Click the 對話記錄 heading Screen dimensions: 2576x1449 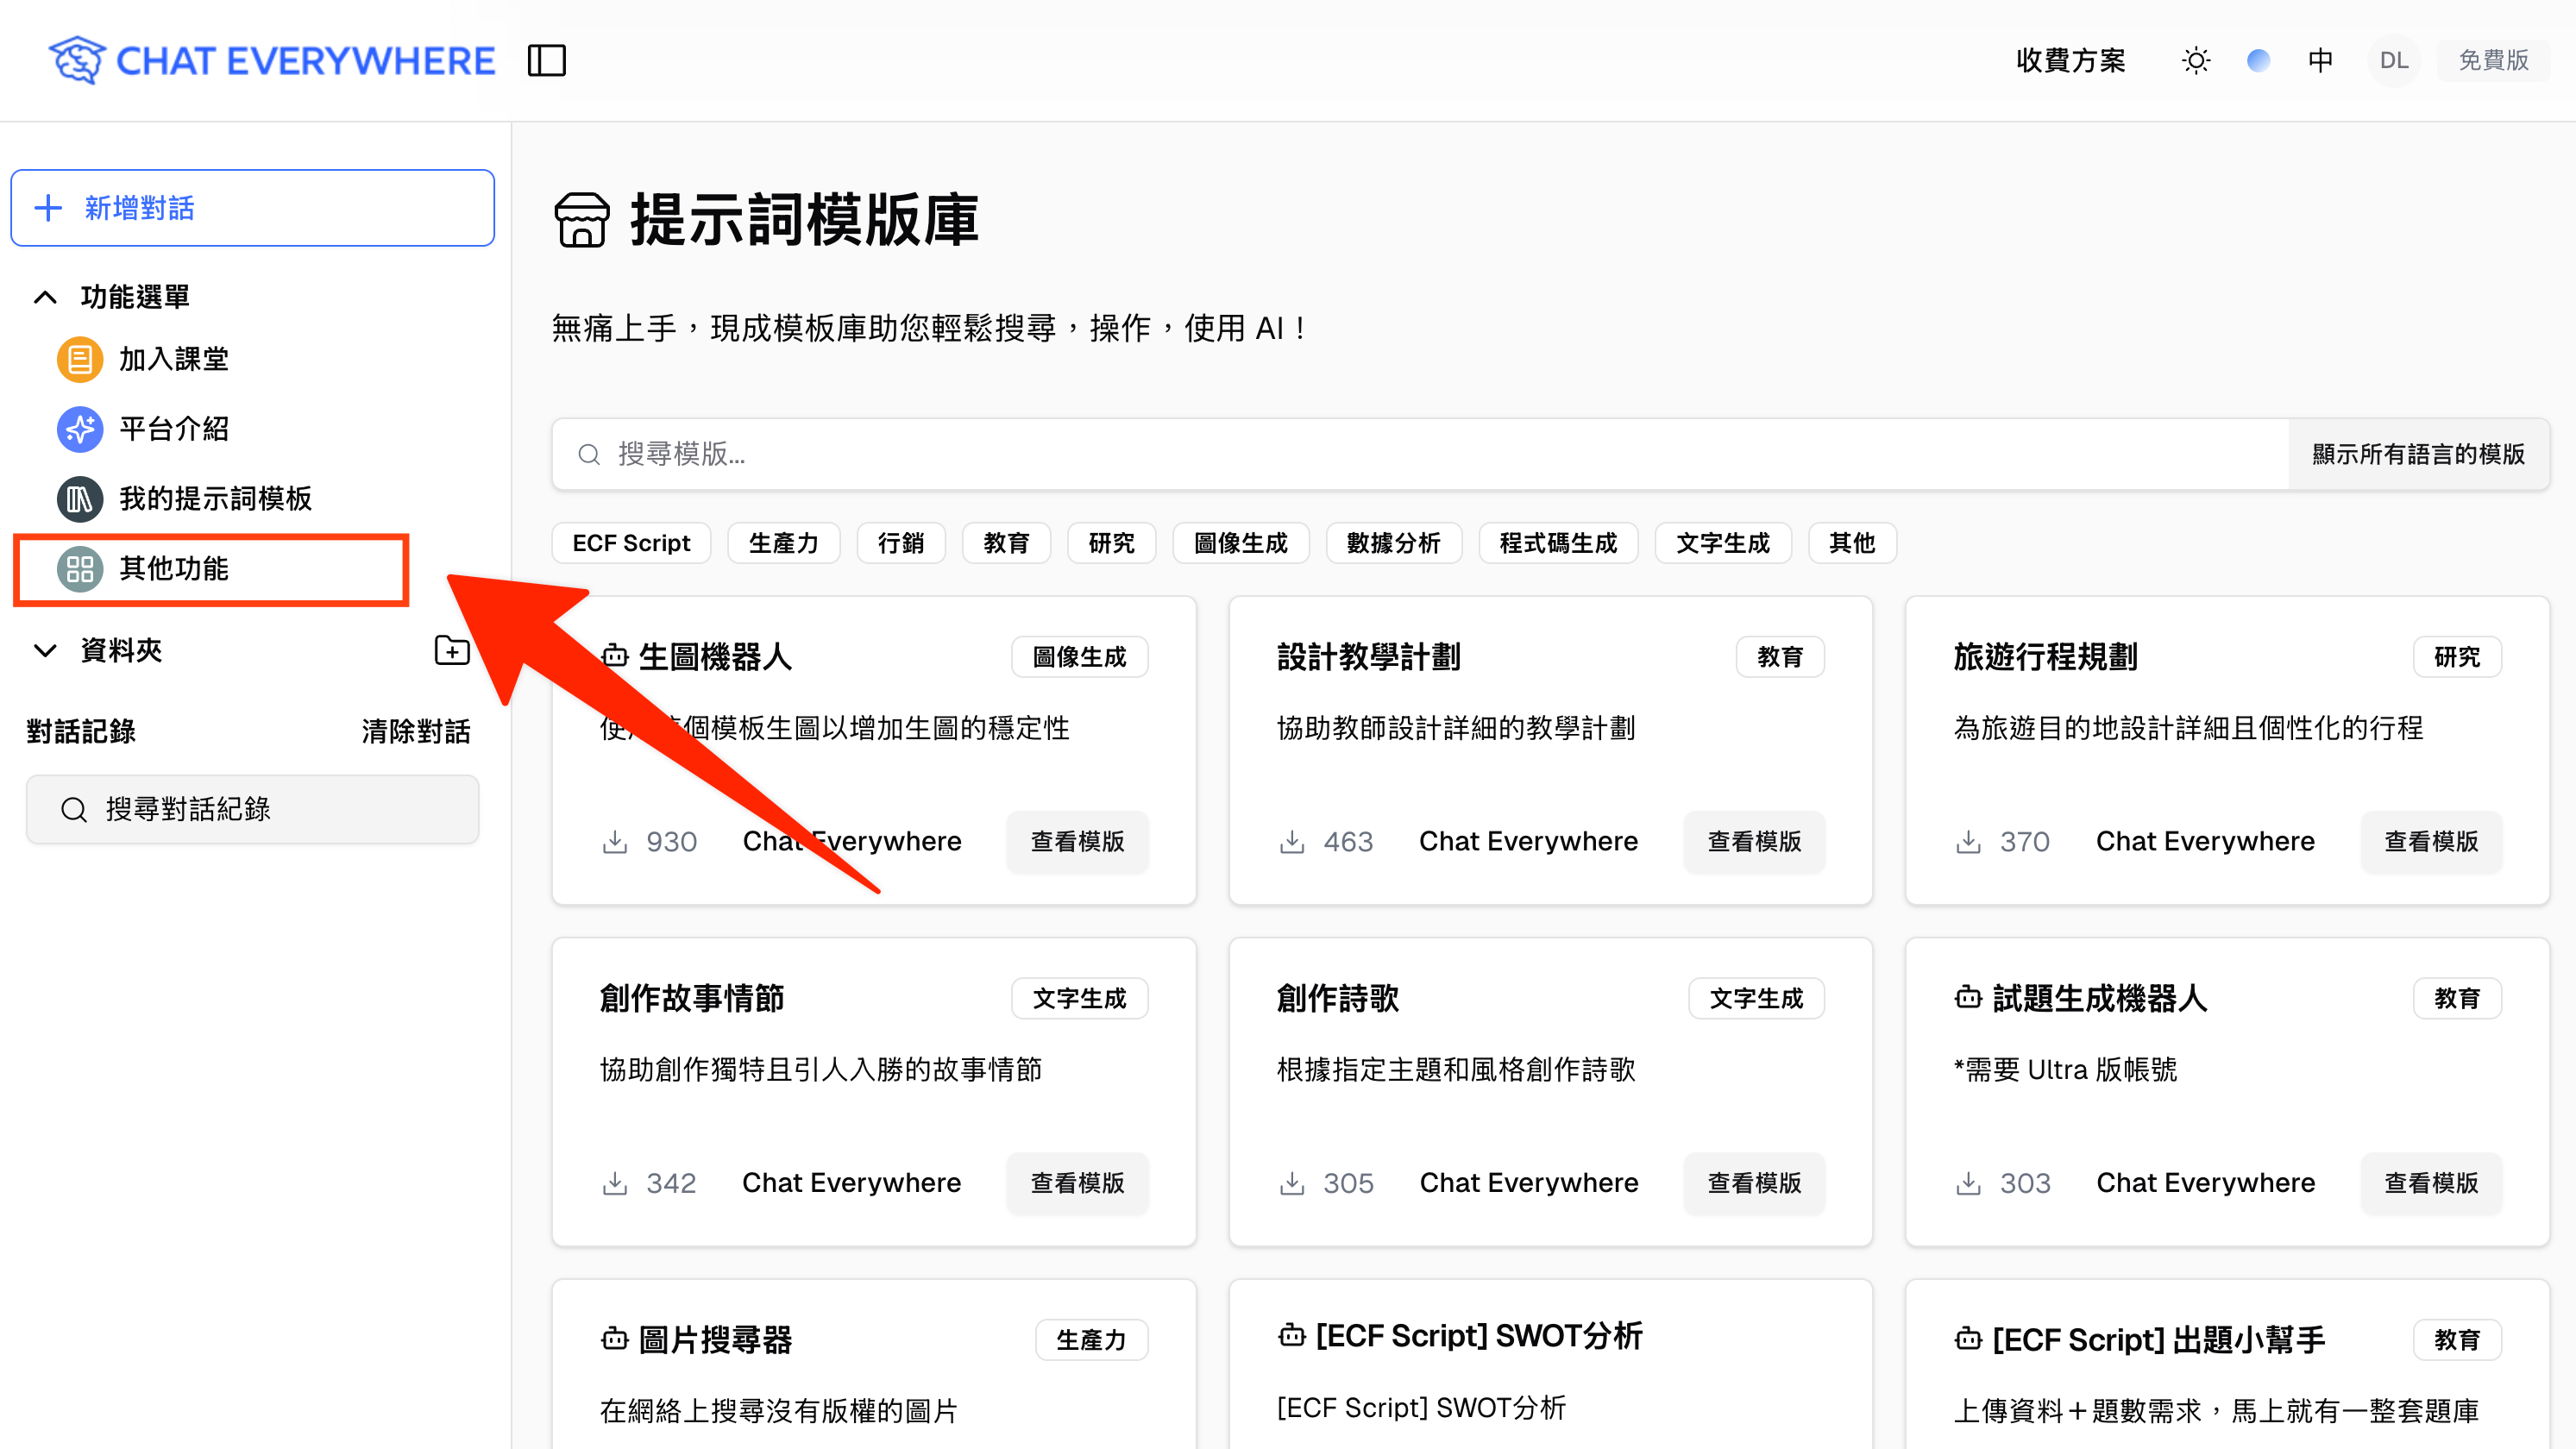pyautogui.click(x=81, y=731)
